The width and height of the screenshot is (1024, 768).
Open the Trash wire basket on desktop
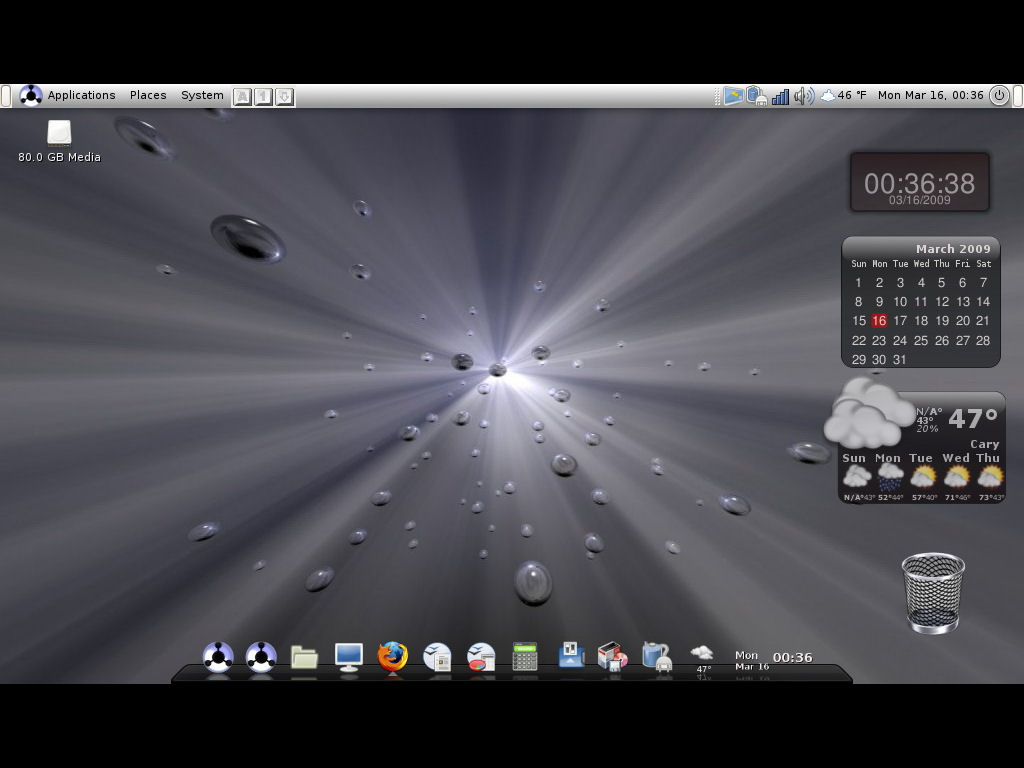coord(932,593)
